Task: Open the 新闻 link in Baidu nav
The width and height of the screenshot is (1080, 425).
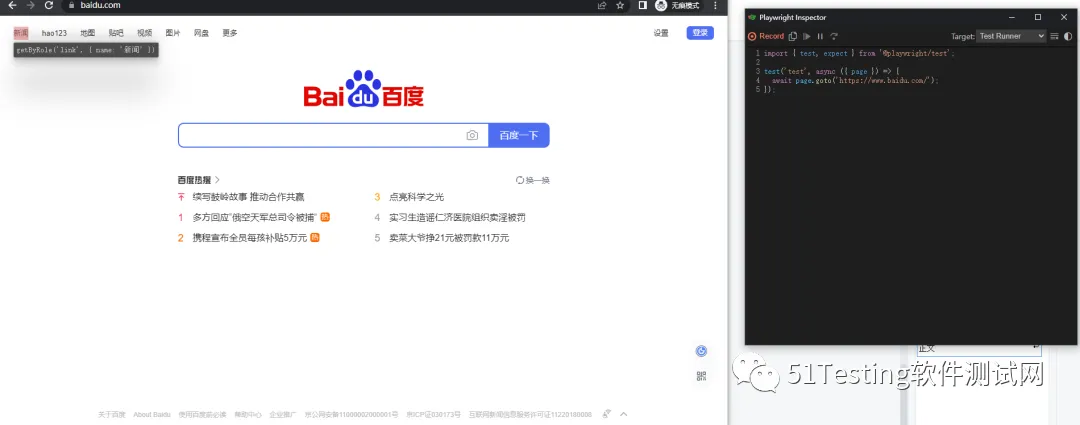Action: tap(21, 33)
